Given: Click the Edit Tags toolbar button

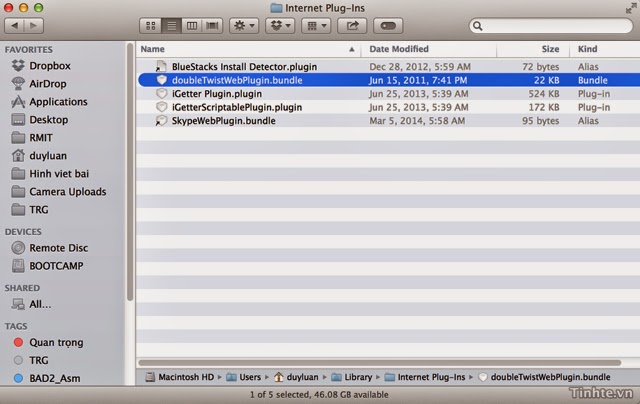Looking at the screenshot, I should coord(388,26).
